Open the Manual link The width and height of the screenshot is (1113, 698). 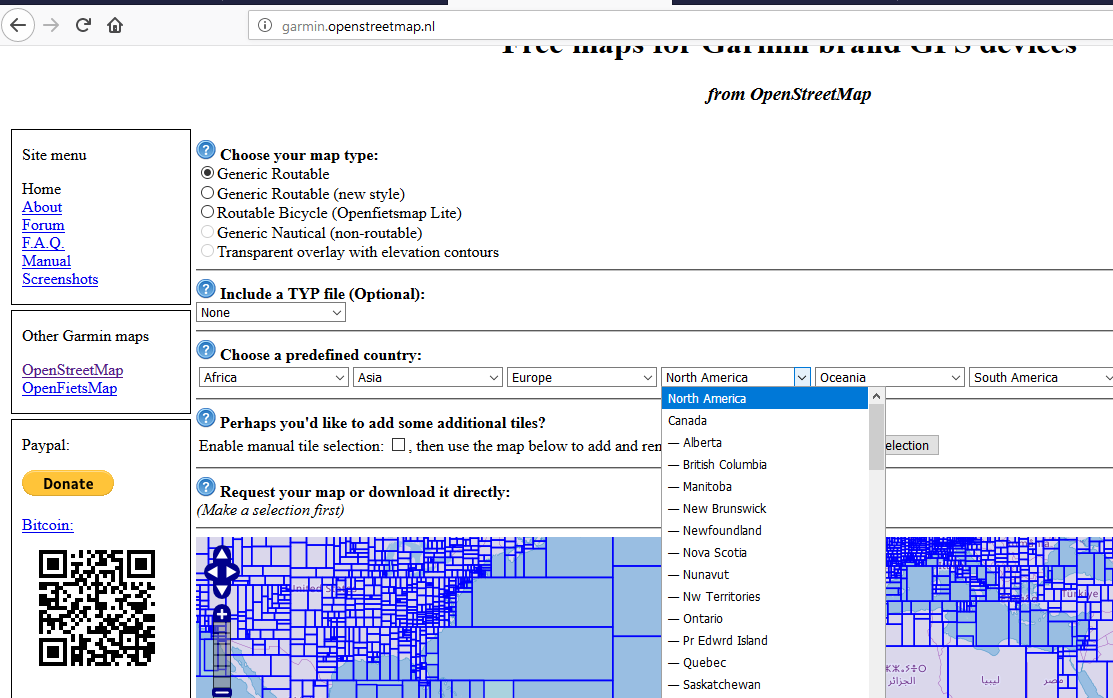[x=46, y=261]
